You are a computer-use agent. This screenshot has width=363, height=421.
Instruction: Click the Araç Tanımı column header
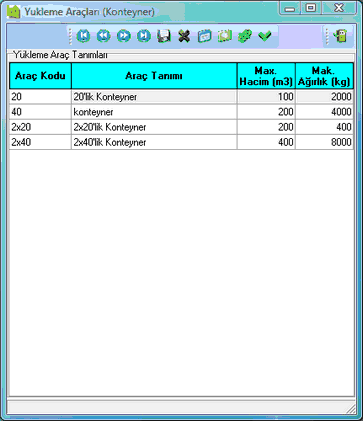tap(154, 76)
